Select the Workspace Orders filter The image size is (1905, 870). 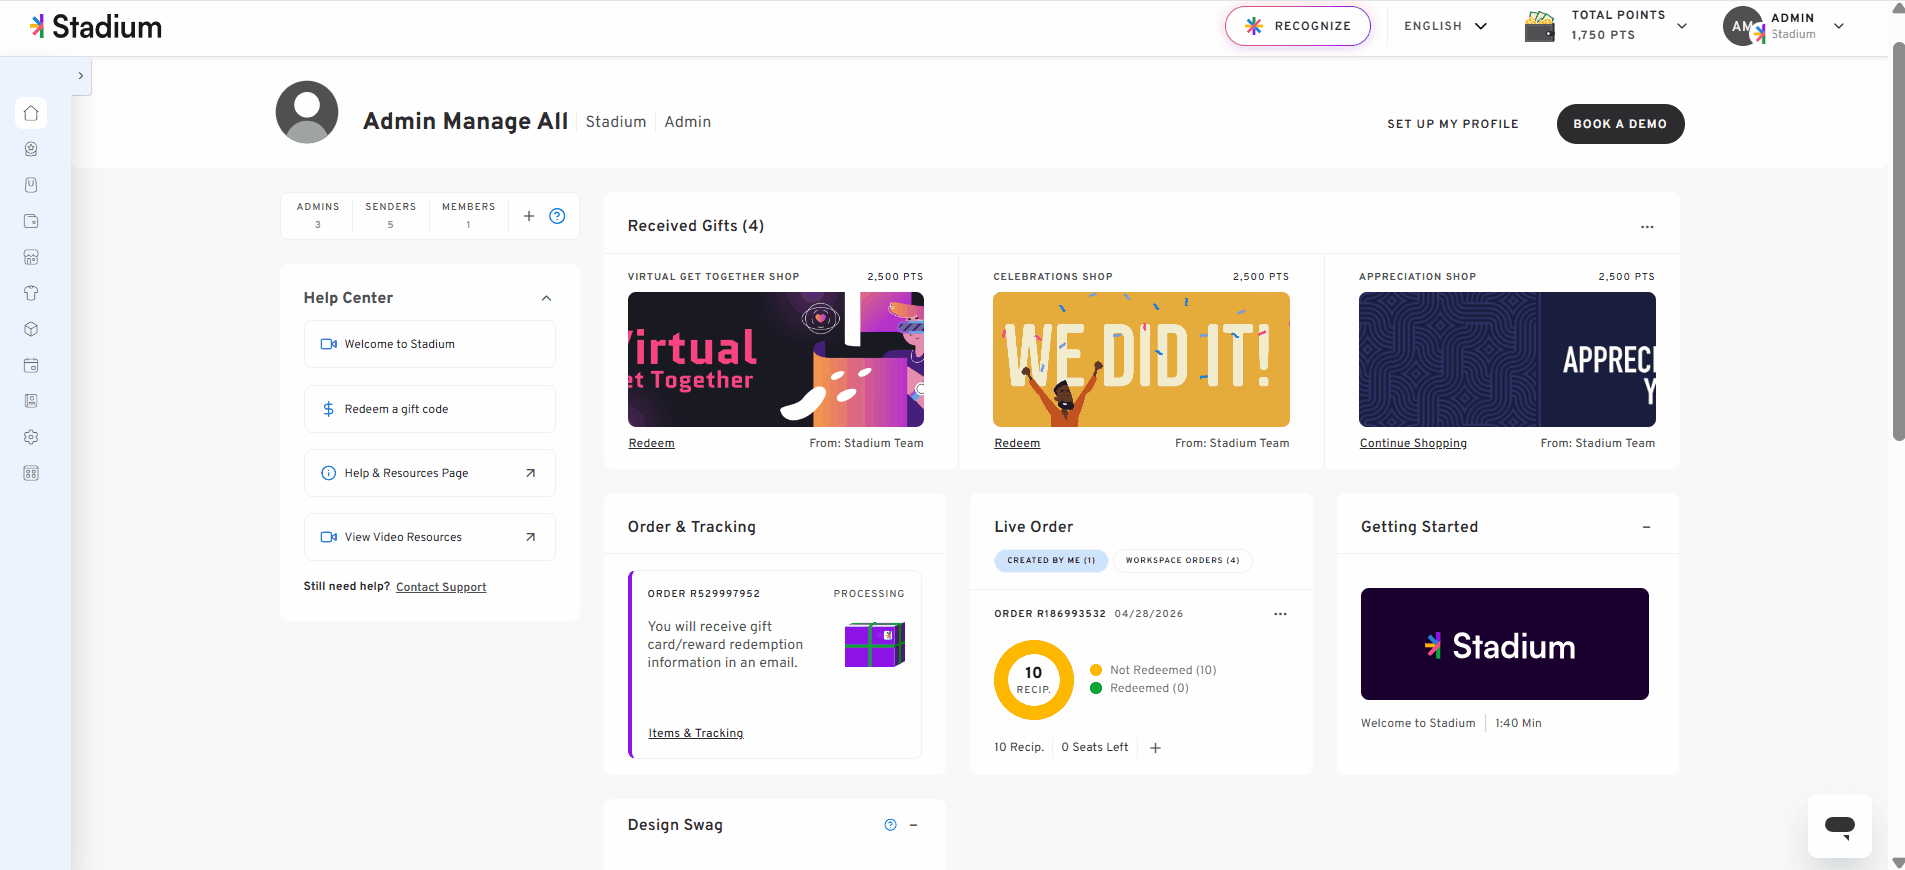1182,561
